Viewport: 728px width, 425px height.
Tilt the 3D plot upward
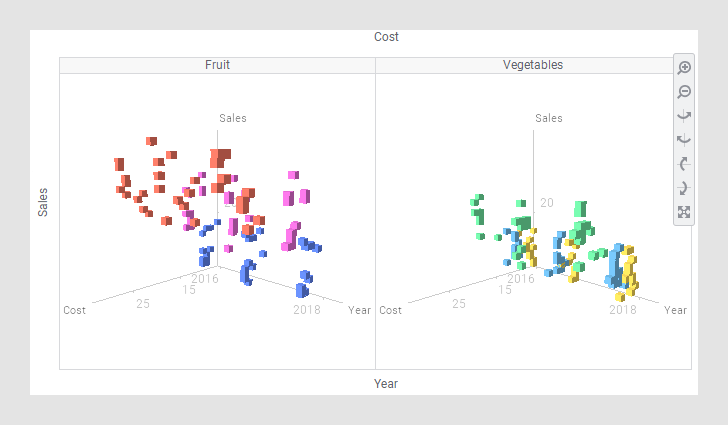point(684,164)
